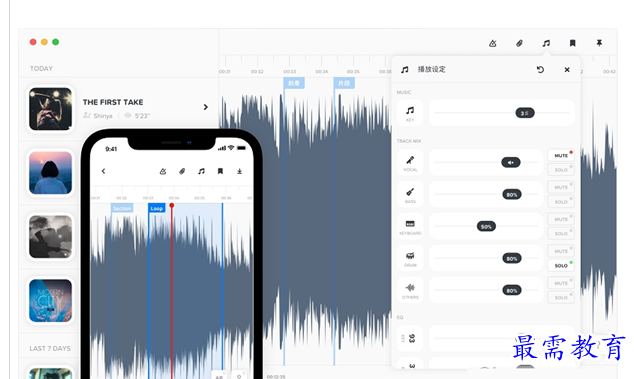Click the DRUM track icon
634x379 pixels.
410,258
